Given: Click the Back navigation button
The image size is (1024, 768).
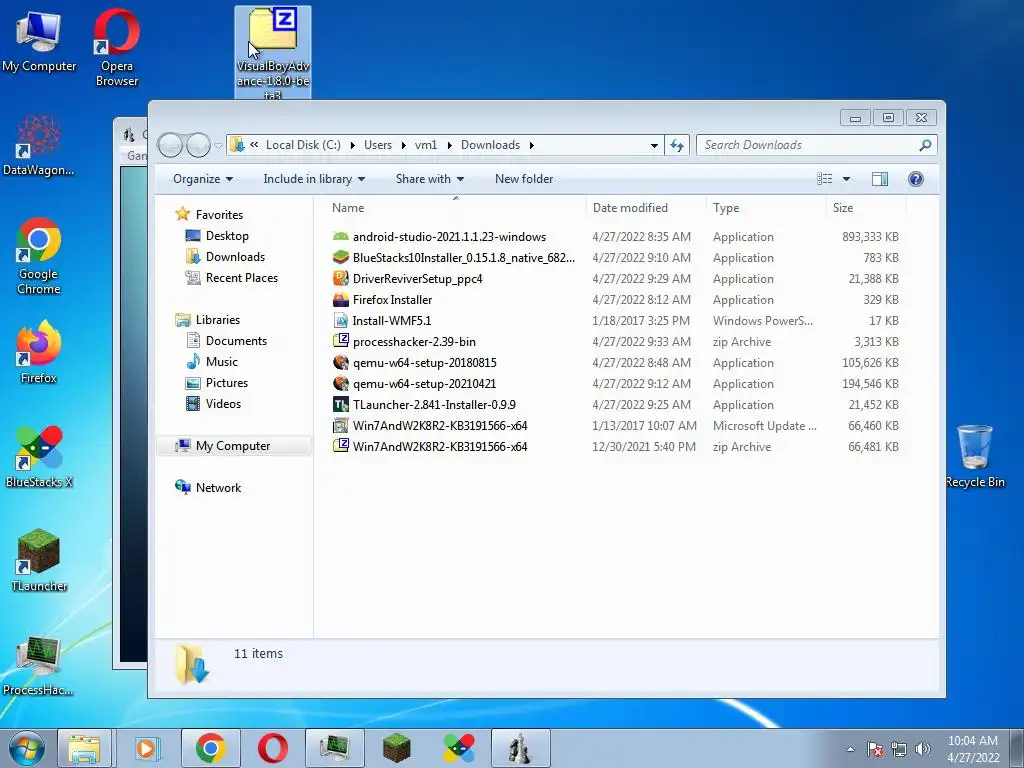Looking at the screenshot, I should pyautogui.click(x=170, y=145).
